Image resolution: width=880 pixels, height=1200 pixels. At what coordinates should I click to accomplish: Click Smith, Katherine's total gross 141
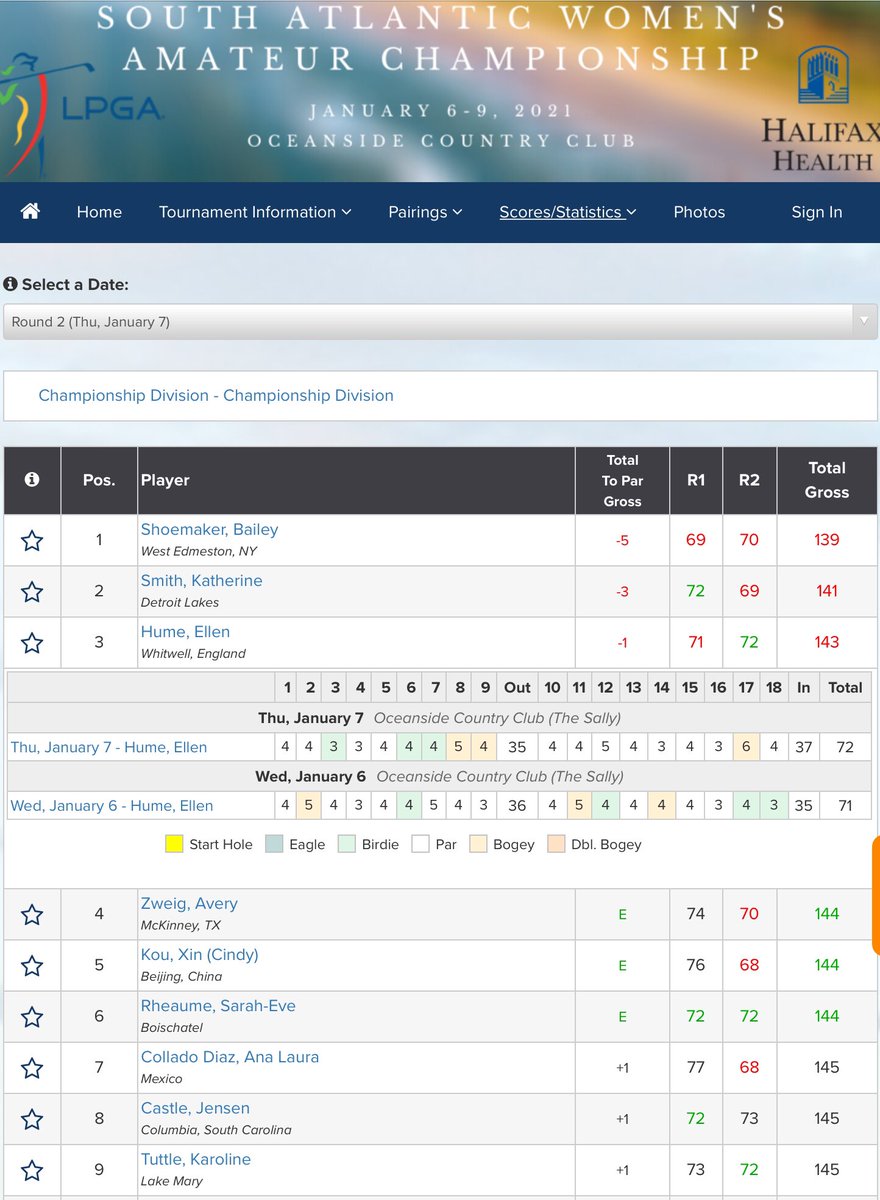coord(827,591)
